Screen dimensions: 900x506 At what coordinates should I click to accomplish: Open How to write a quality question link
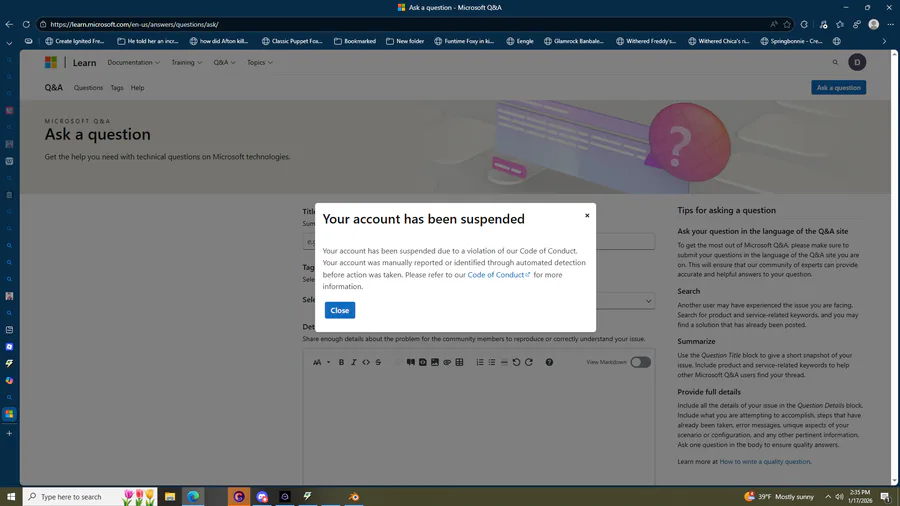point(765,461)
